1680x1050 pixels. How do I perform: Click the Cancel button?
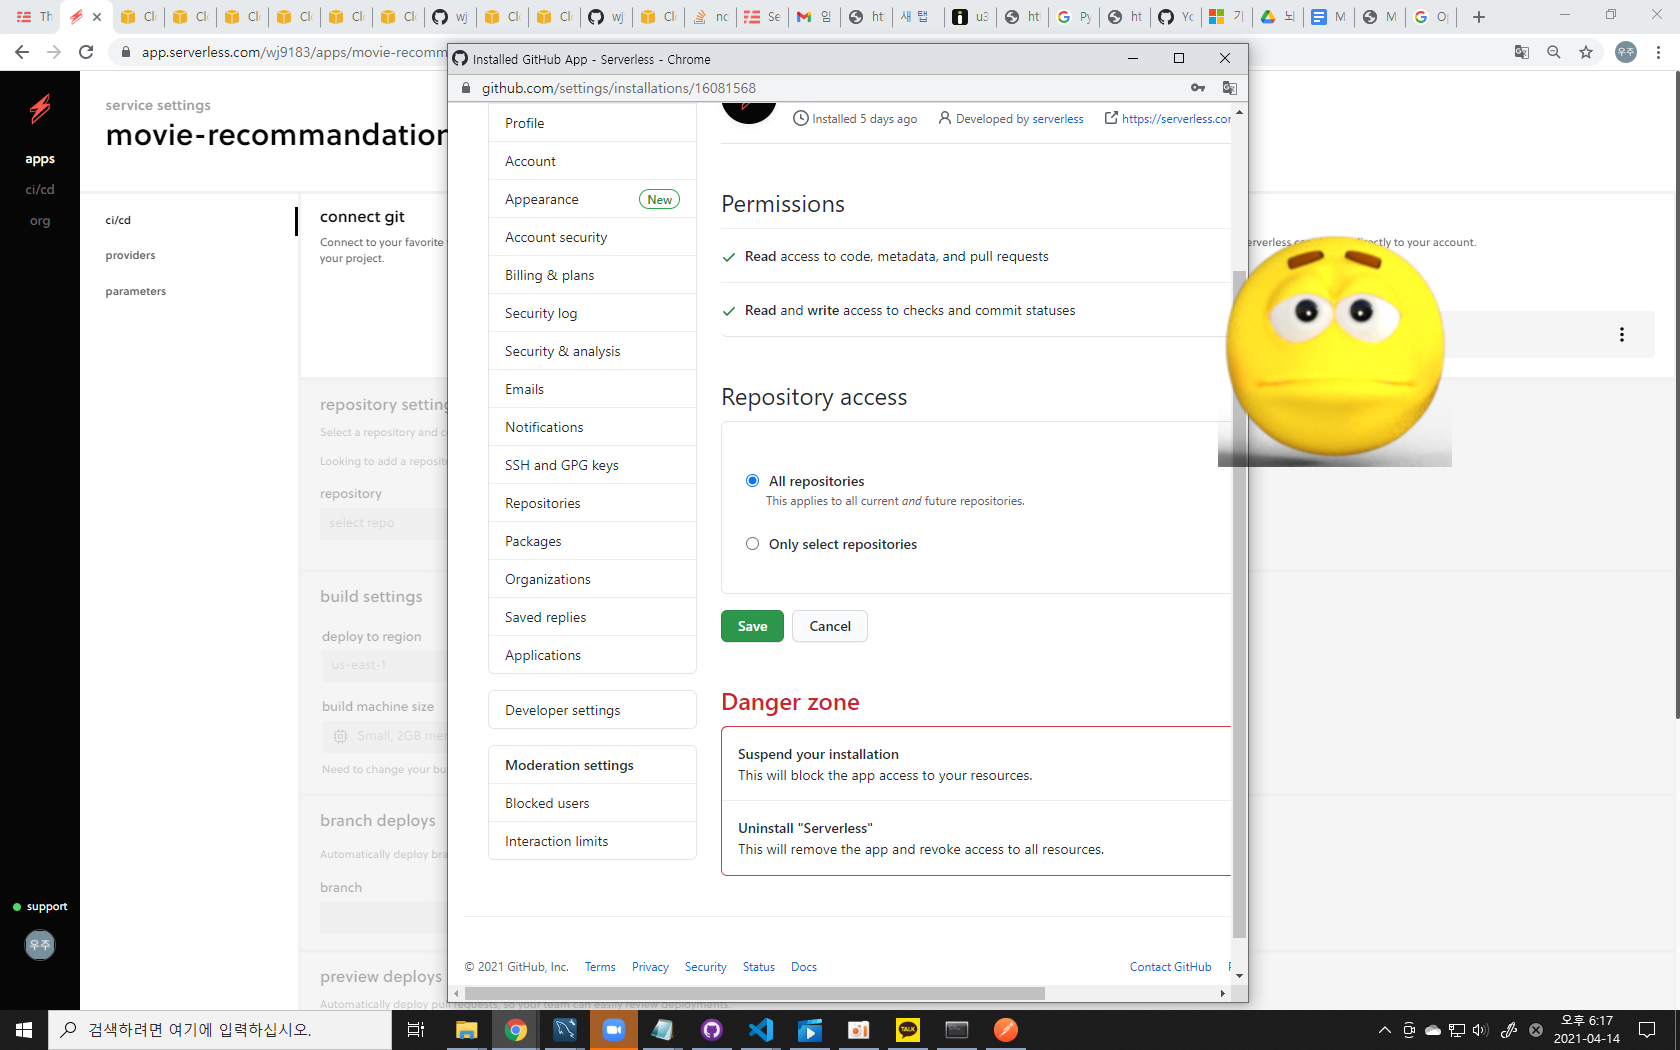(830, 626)
